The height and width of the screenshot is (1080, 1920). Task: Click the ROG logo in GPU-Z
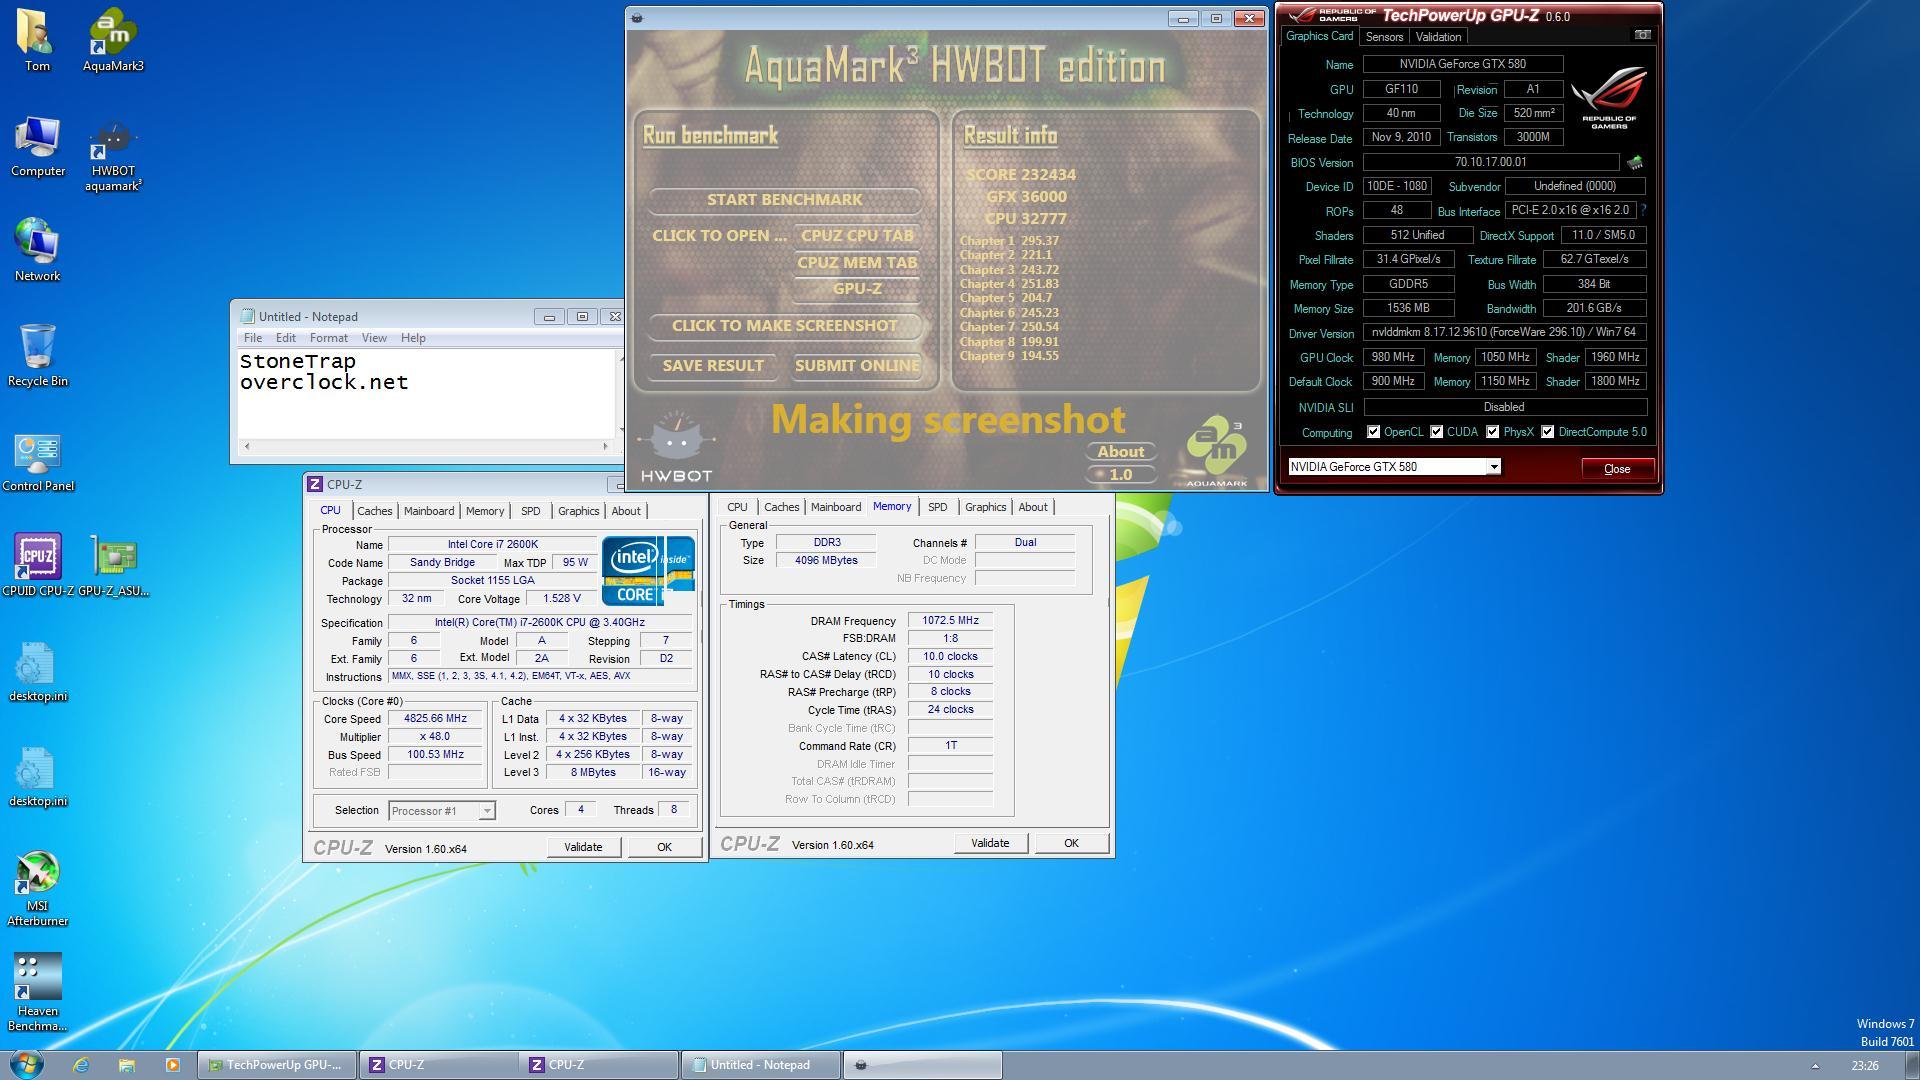point(1609,98)
